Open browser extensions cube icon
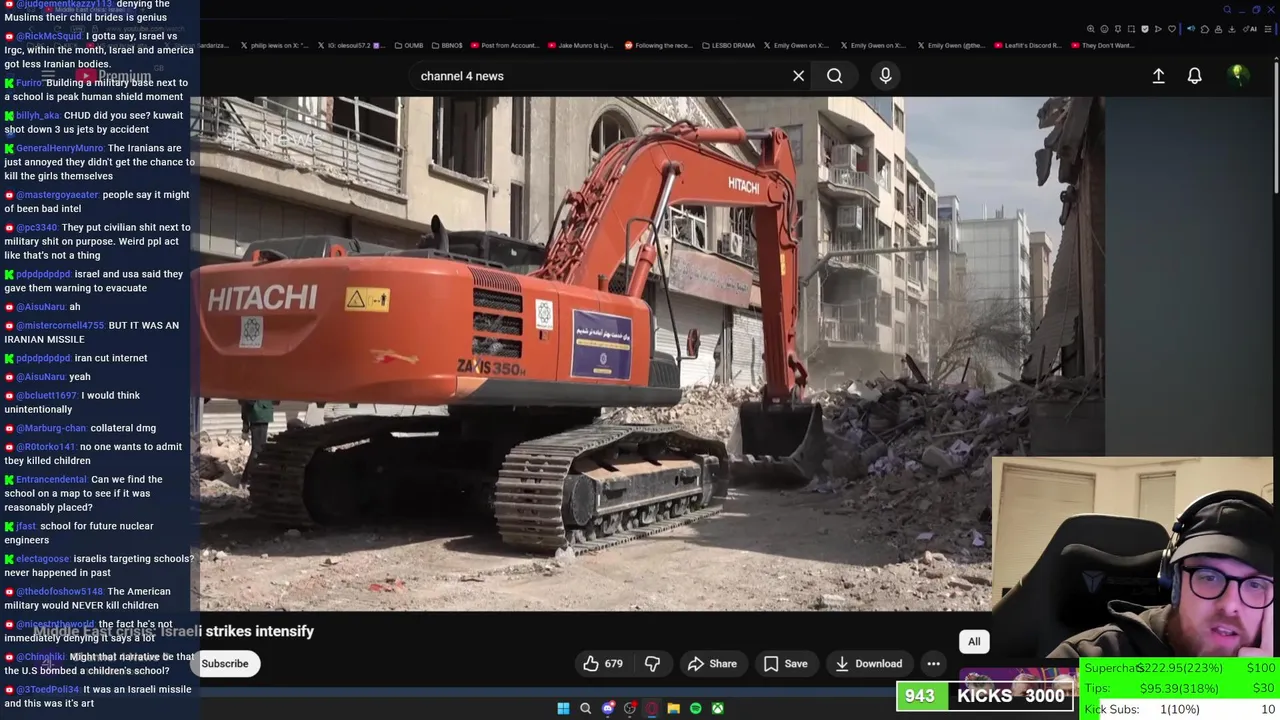Image resolution: width=1280 pixels, height=720 pixels. [x=1204, y=29]
